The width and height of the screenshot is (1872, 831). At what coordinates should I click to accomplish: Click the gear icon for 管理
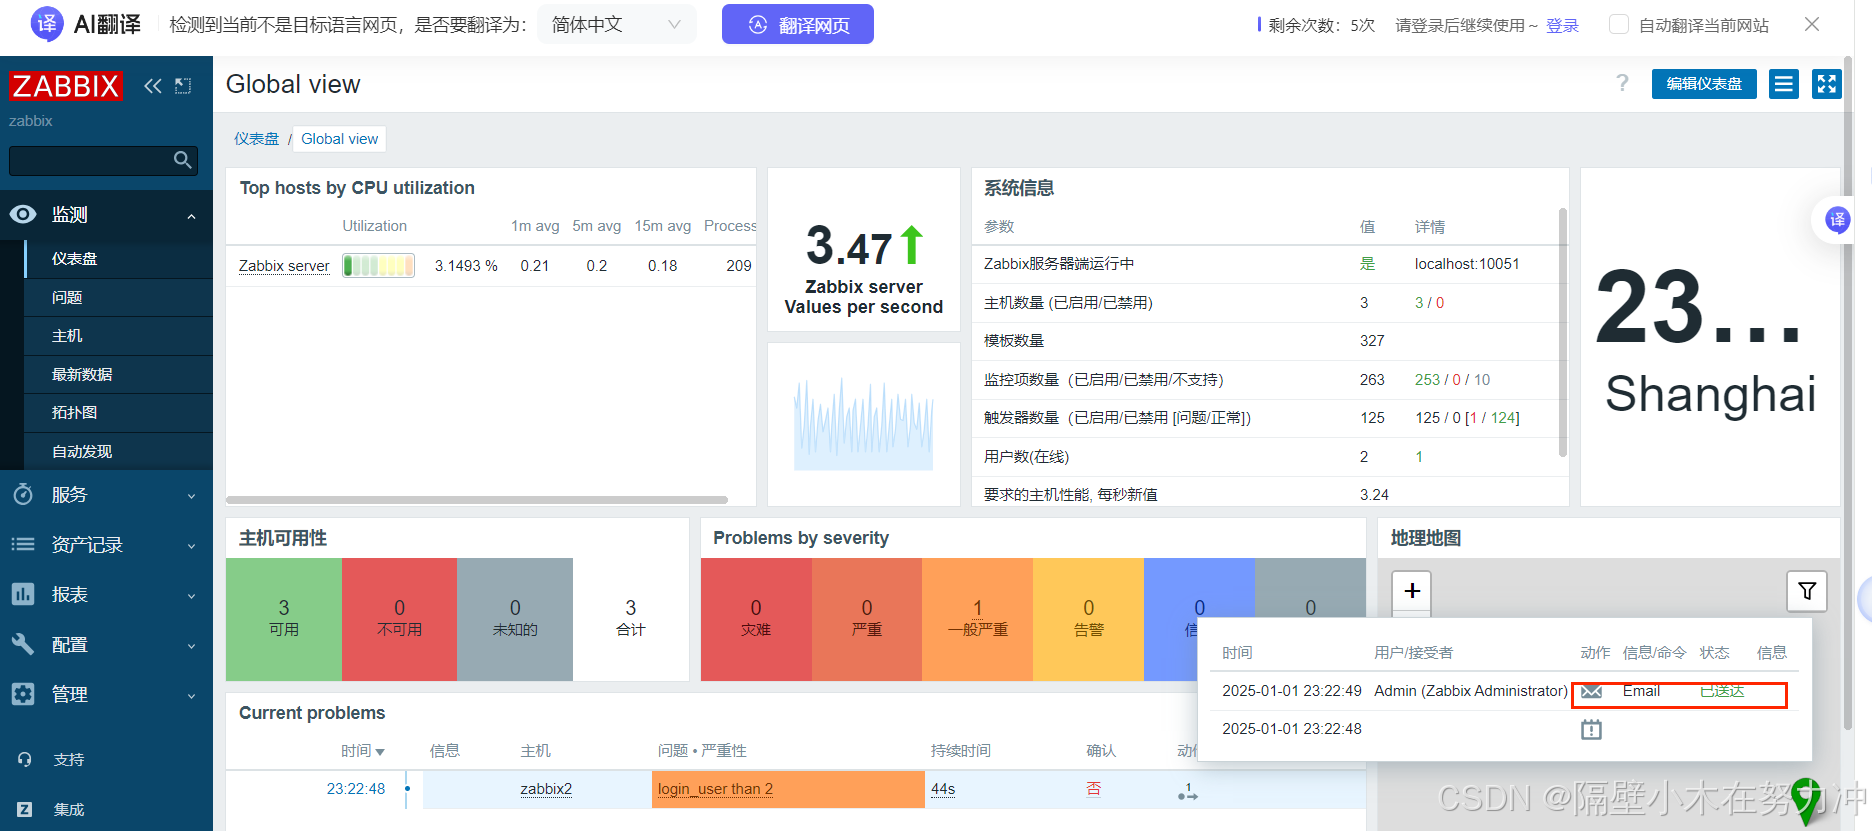coord(23,694)
